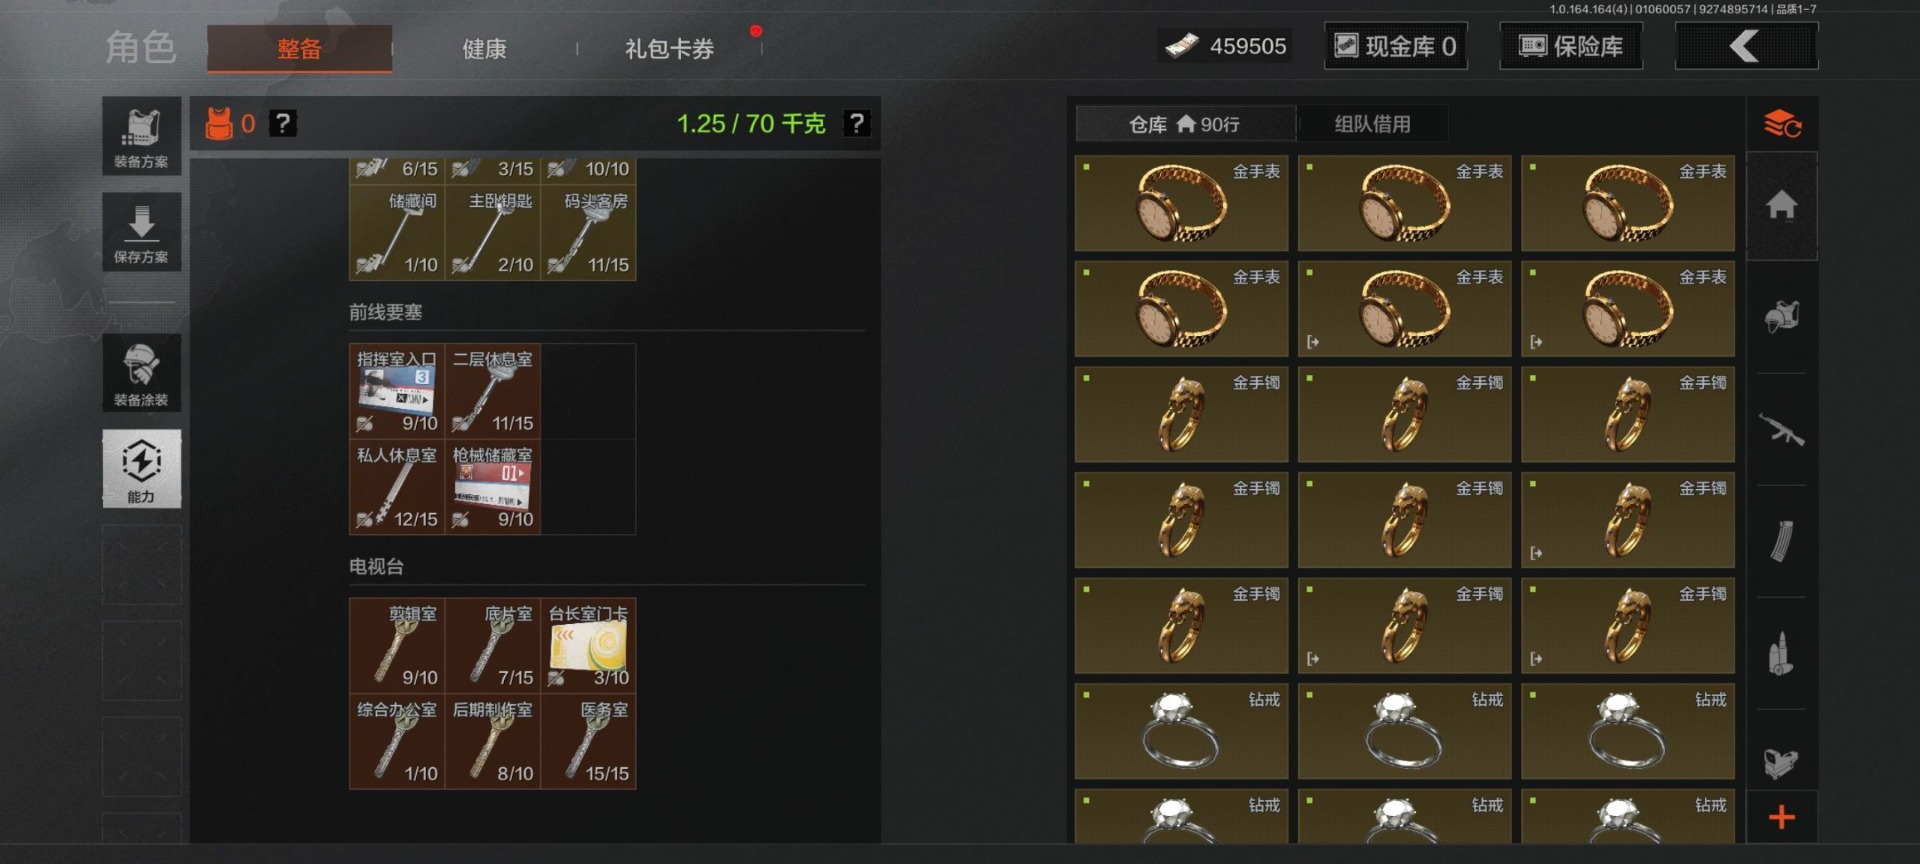Go back with the arrow button
The width and height of the screenshot is (1920, 864).
coord(1746,46)
